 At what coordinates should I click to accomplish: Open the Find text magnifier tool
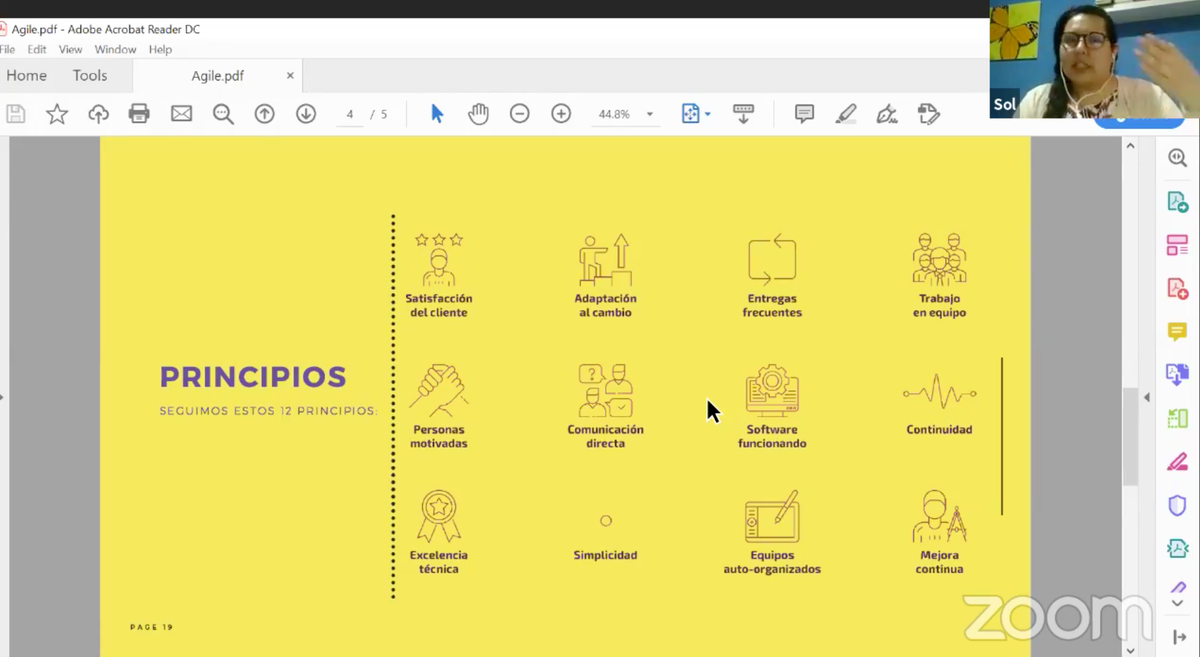[223, 114]
